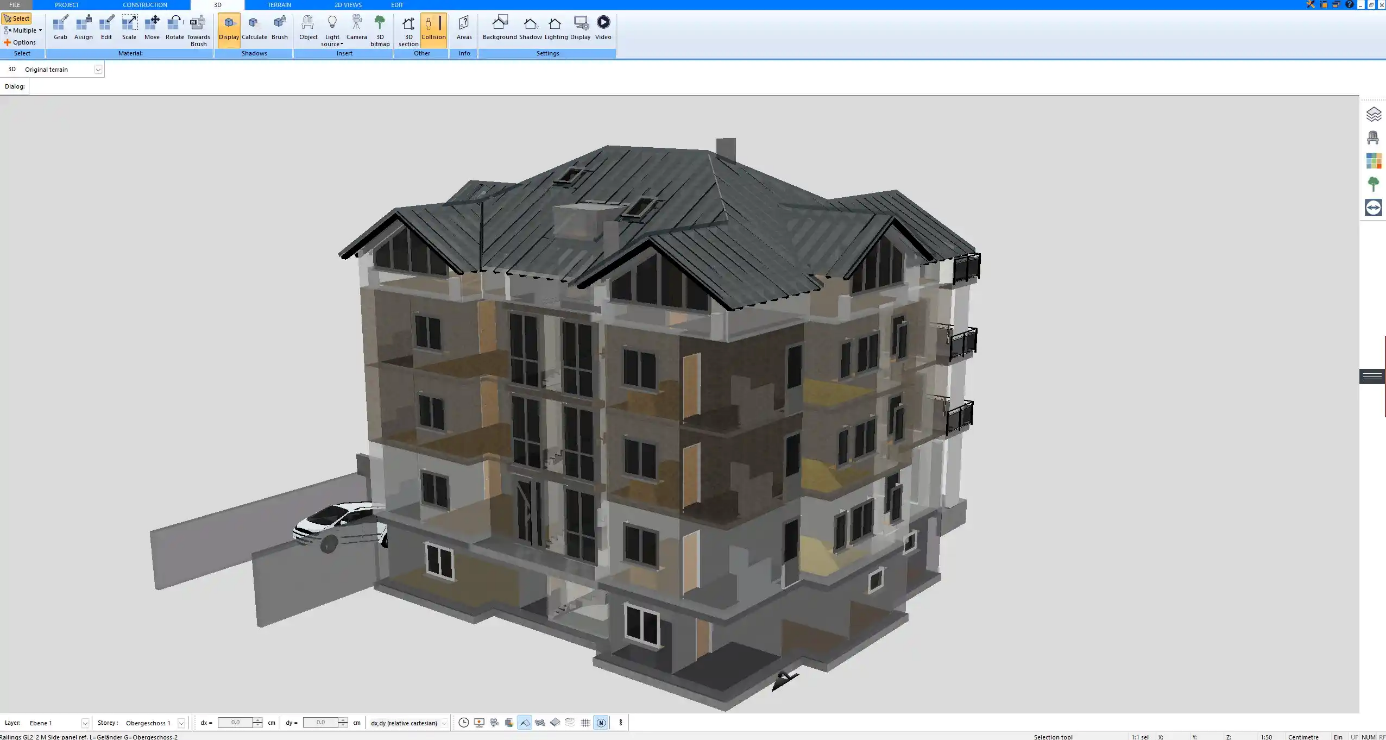The height and width of the screenshot is (740, 1386).
Task: Click the monitor icon in bottom toolbar
Action: click(479, 722)
